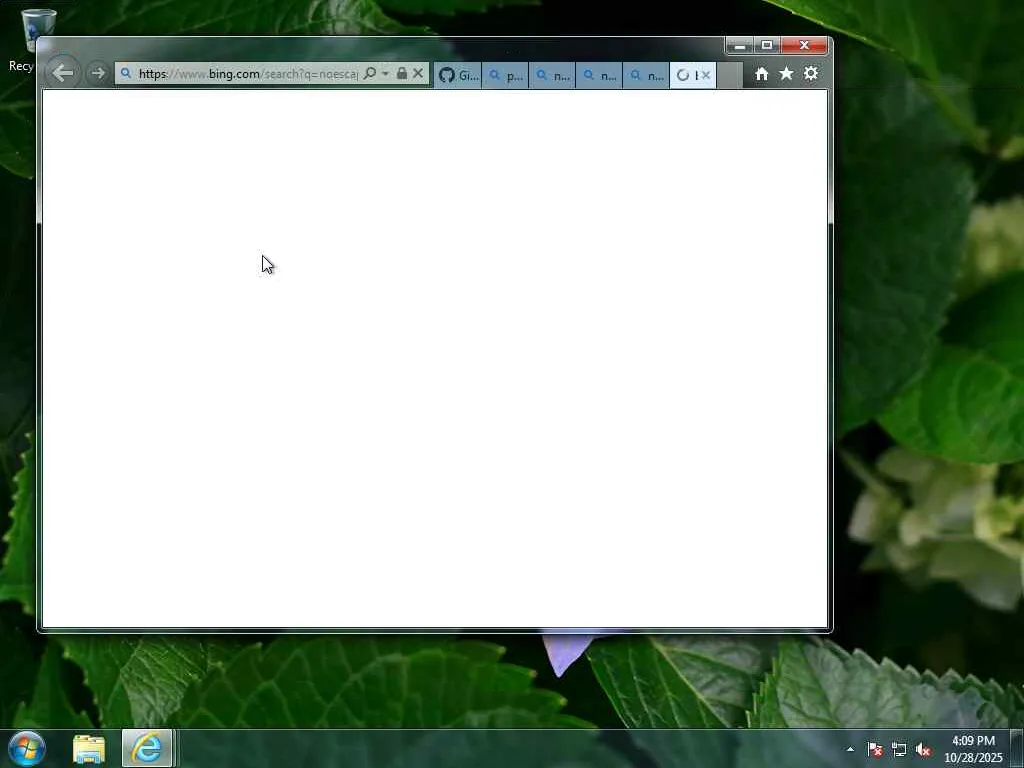This screenshot has height=768, width=1024.
Task: Select the currently loading tab
Action: pos(687,75)
